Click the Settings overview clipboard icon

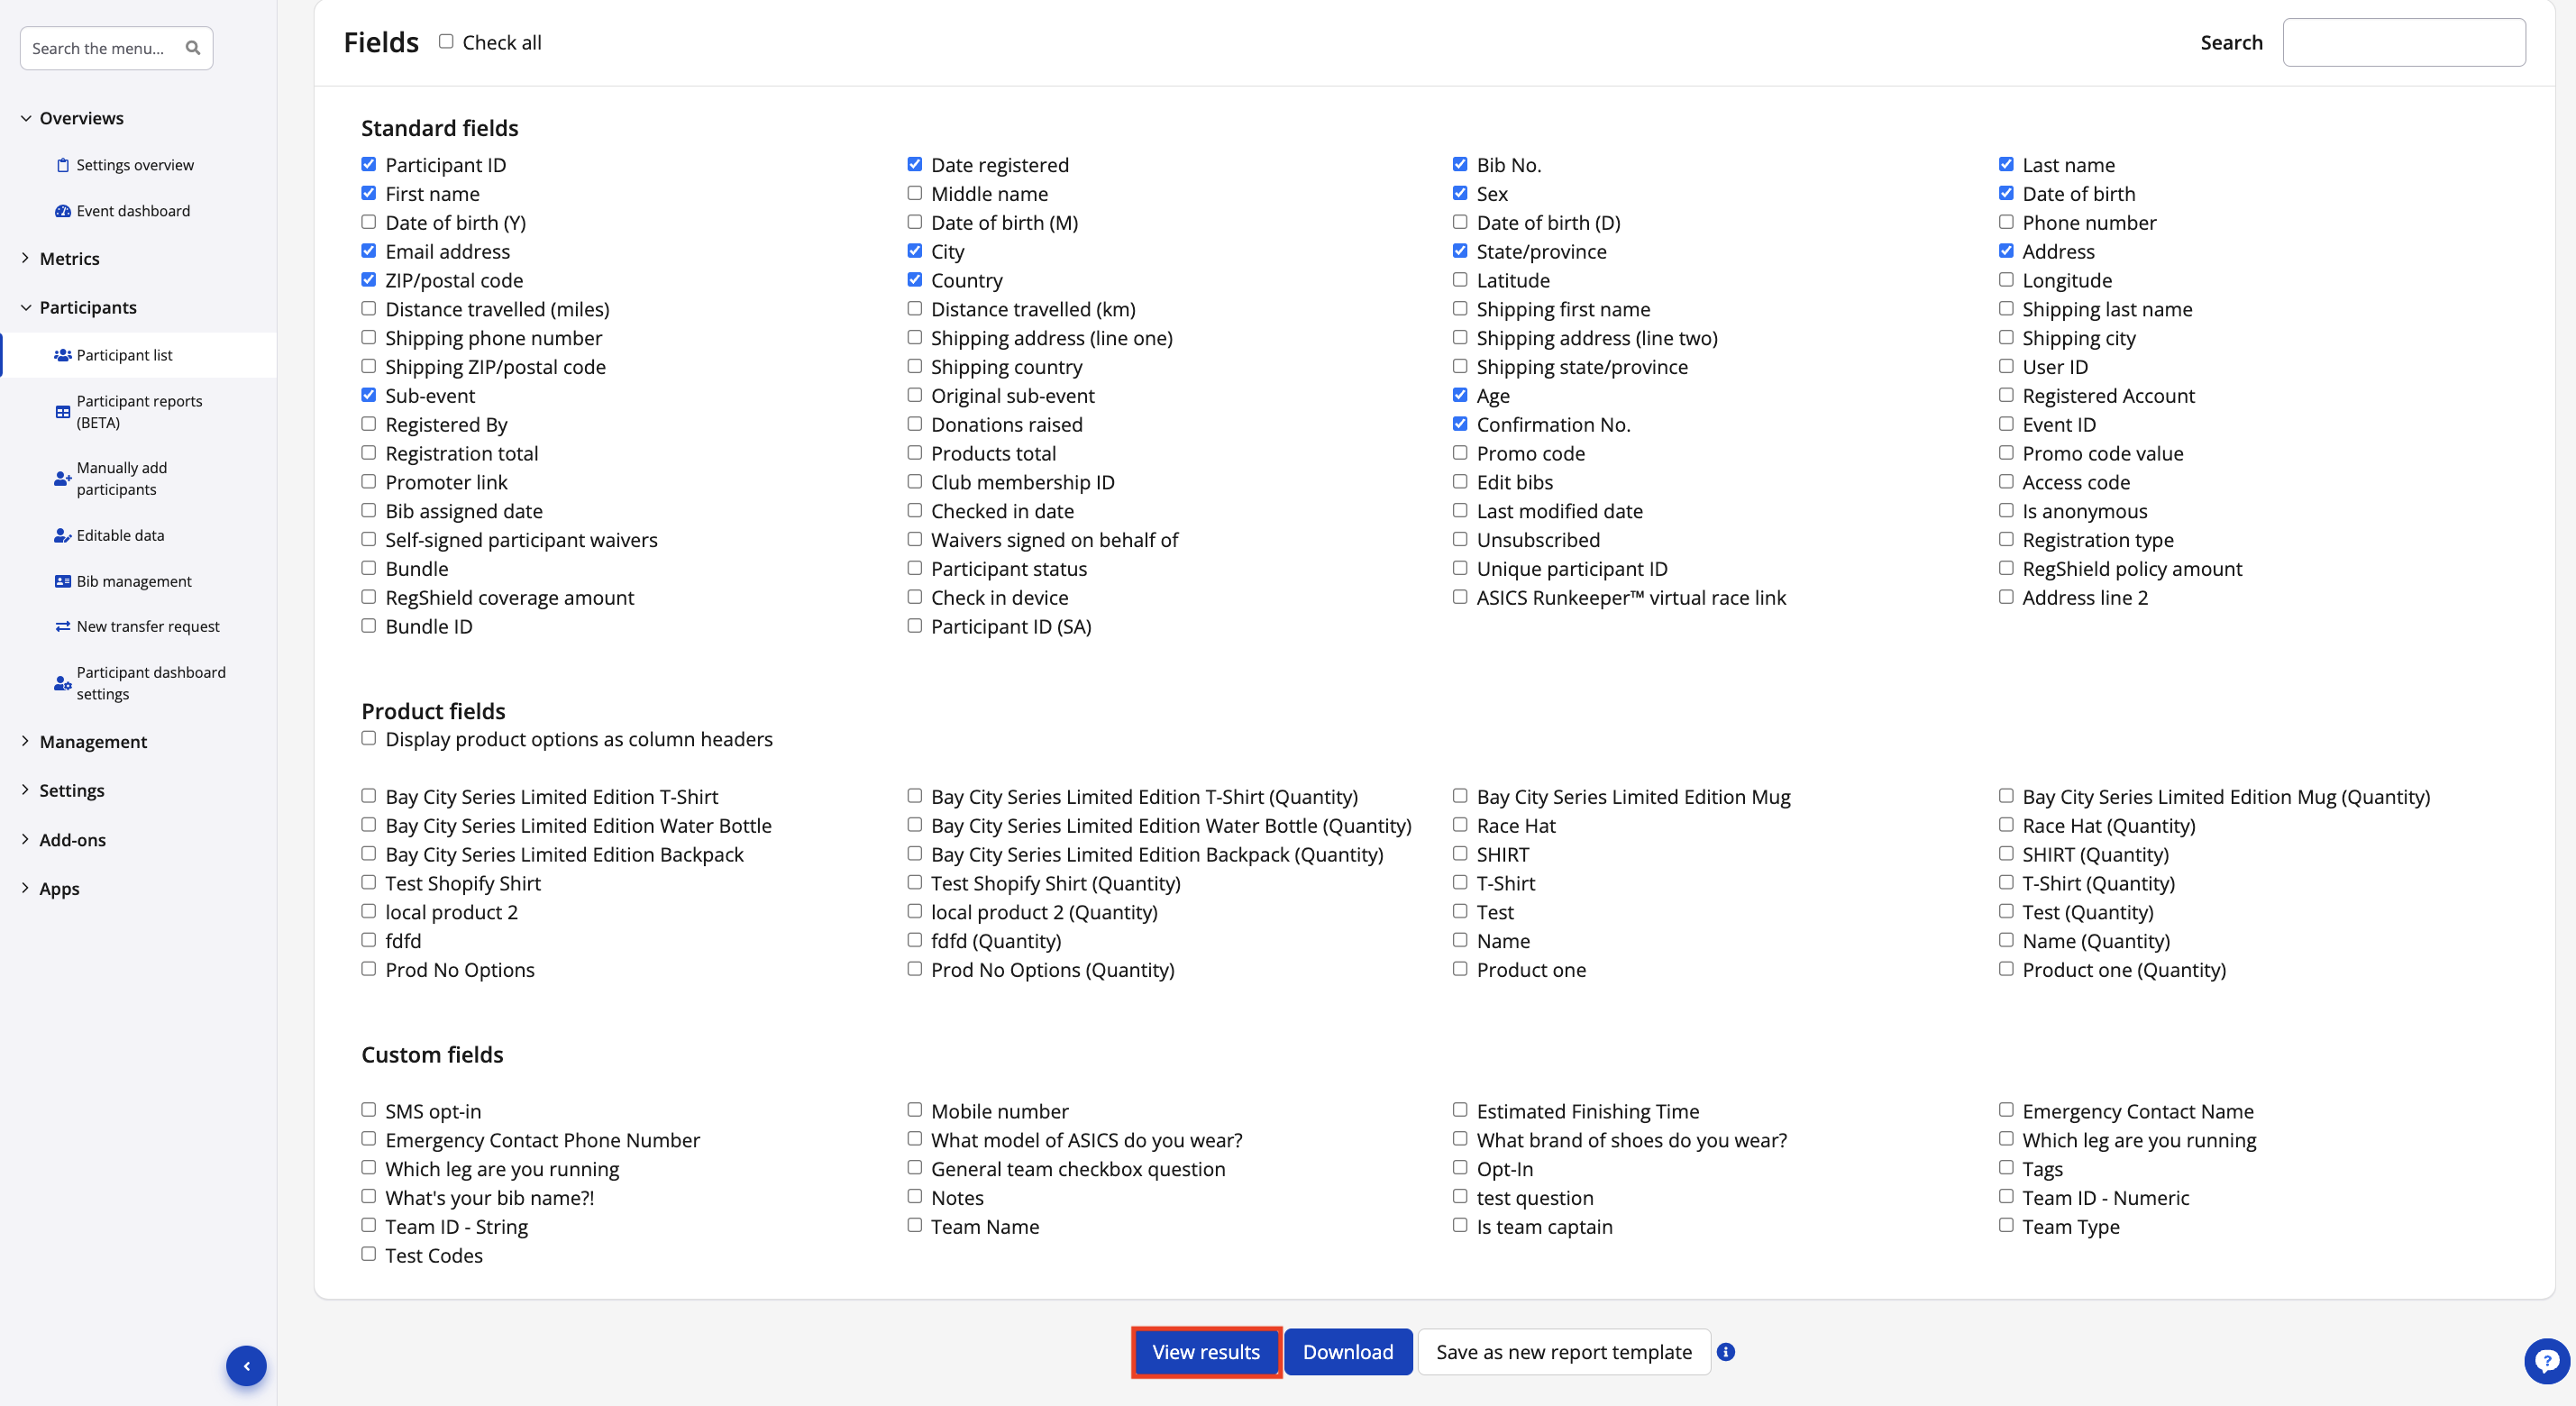(63, 165)
